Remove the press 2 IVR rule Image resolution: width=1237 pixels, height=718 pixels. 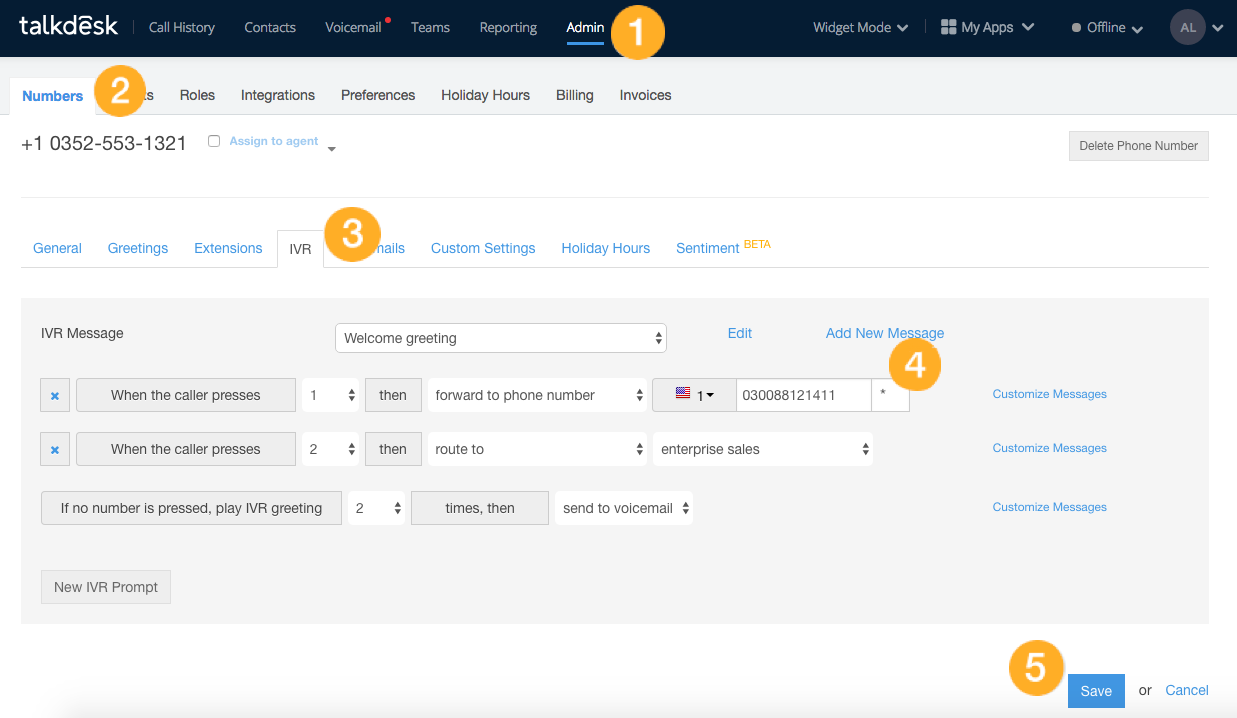[x=55, y=449]
